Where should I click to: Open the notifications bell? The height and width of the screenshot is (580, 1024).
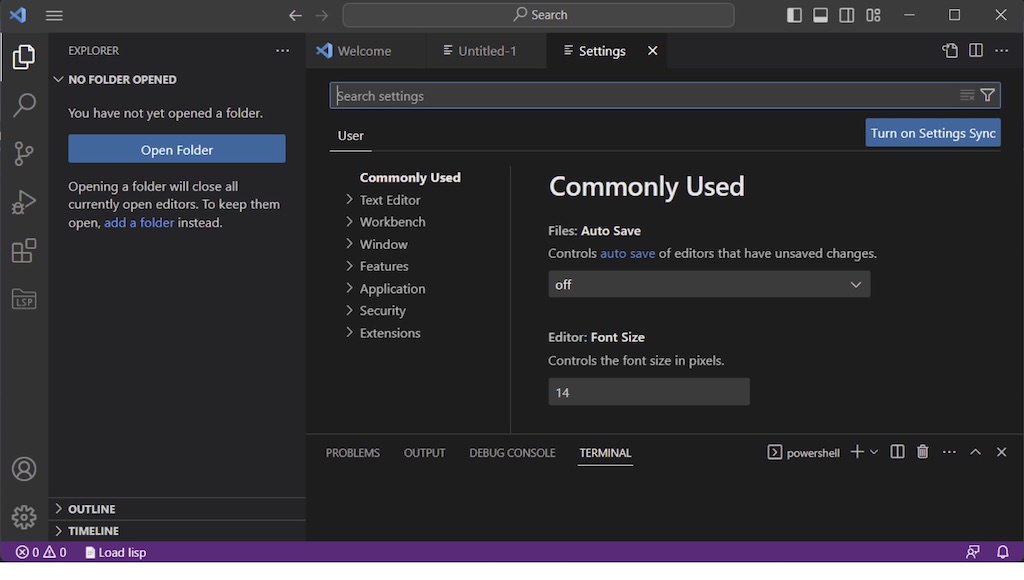pos(1002,553)
